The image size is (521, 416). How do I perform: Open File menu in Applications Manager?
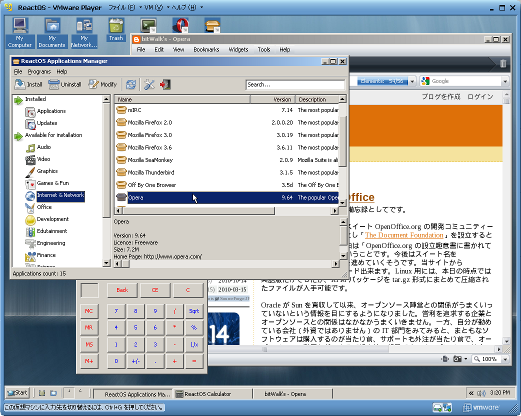18,72
